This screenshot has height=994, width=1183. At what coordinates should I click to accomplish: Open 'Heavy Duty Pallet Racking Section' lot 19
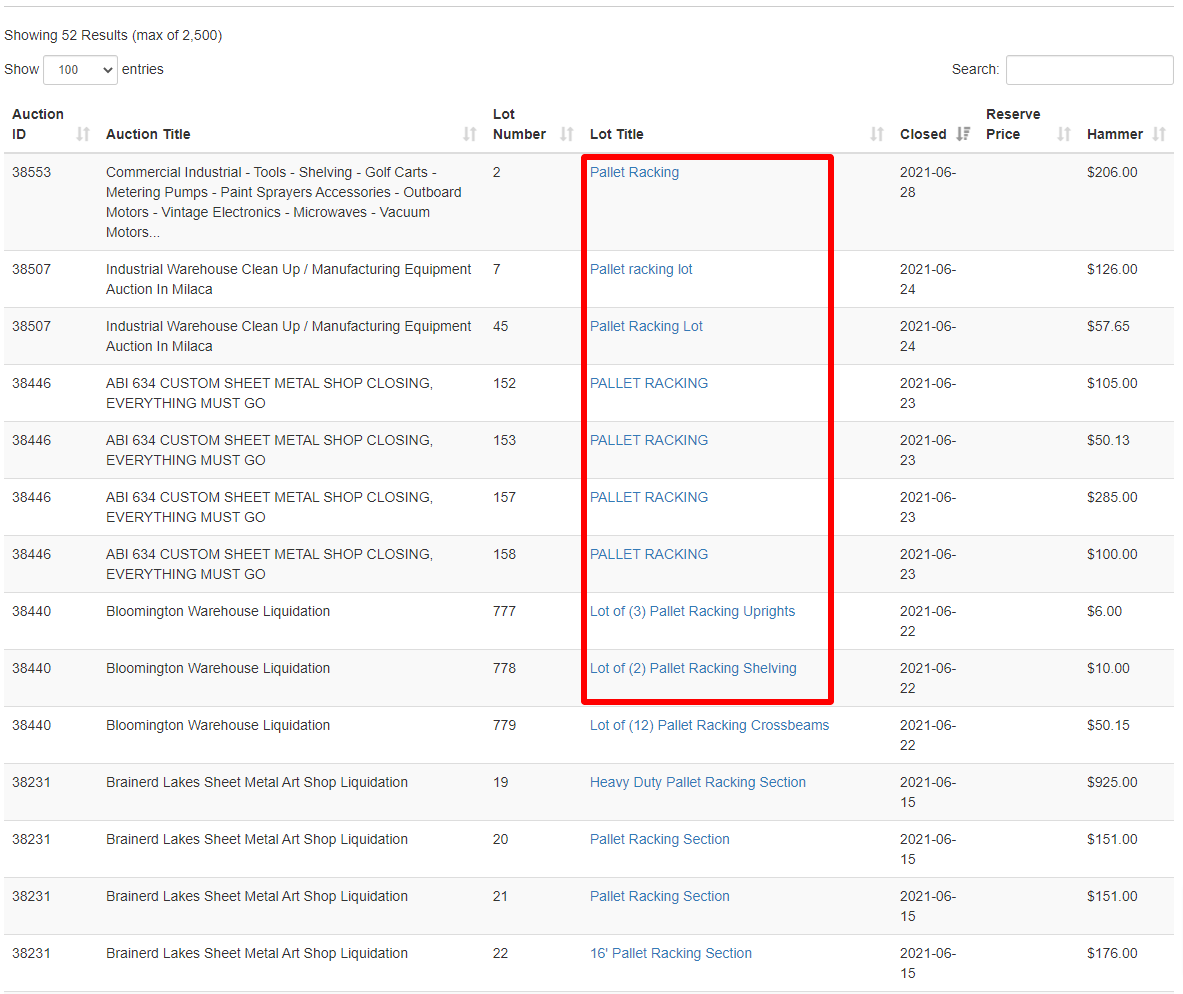(x=697, y=781)
